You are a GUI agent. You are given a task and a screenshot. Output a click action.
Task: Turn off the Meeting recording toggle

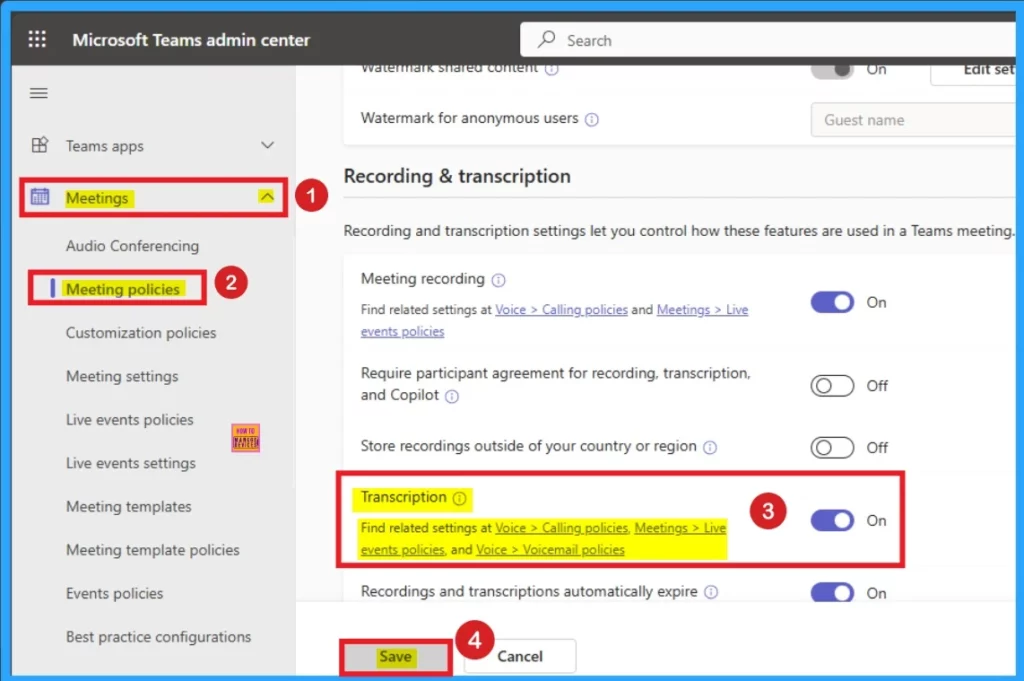pyautogui.click(x=832, y=302)
